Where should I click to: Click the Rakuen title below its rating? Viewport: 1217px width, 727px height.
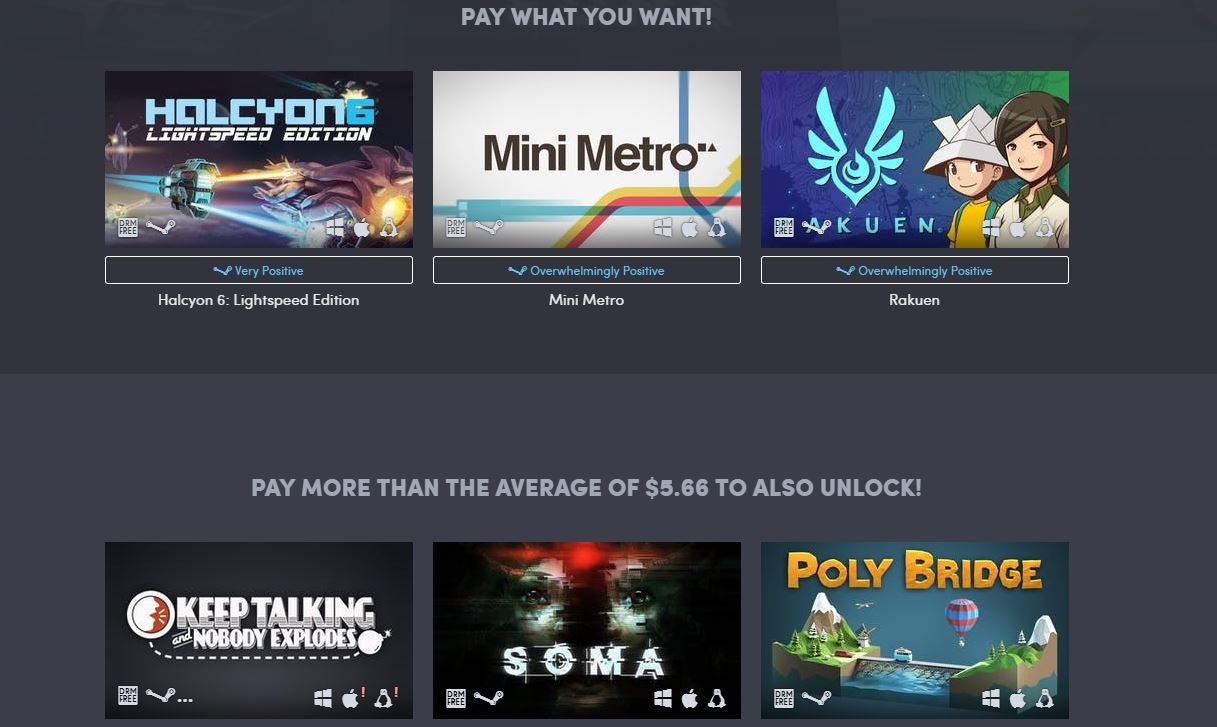(x=915, y=300)
